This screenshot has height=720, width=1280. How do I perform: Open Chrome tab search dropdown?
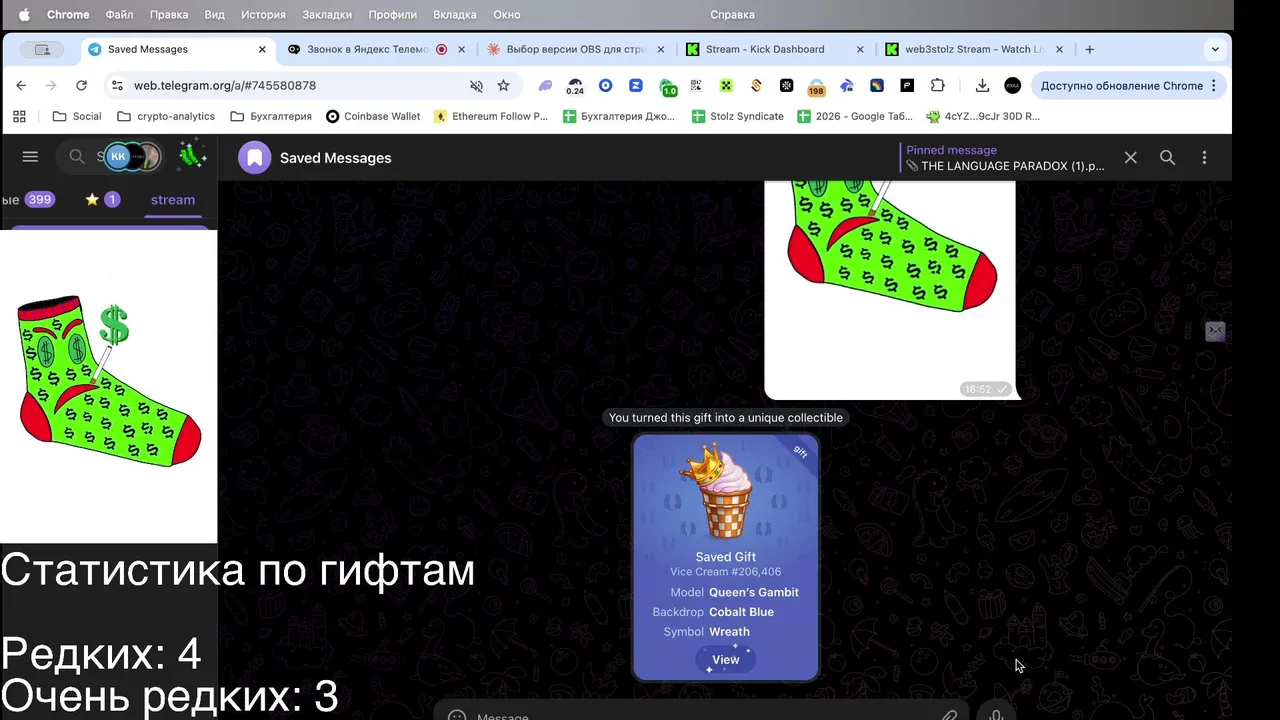pyautogui.click(x=1215, y=49)
